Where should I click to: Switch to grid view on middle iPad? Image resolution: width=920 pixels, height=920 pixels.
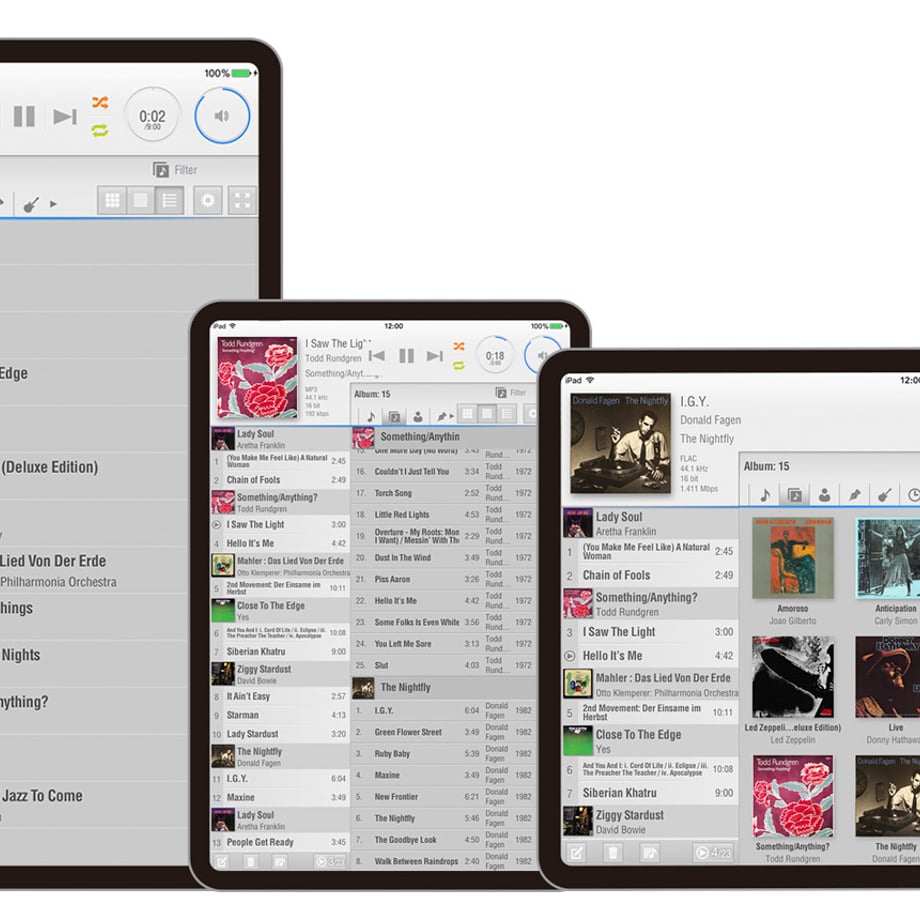pos(468,414)
